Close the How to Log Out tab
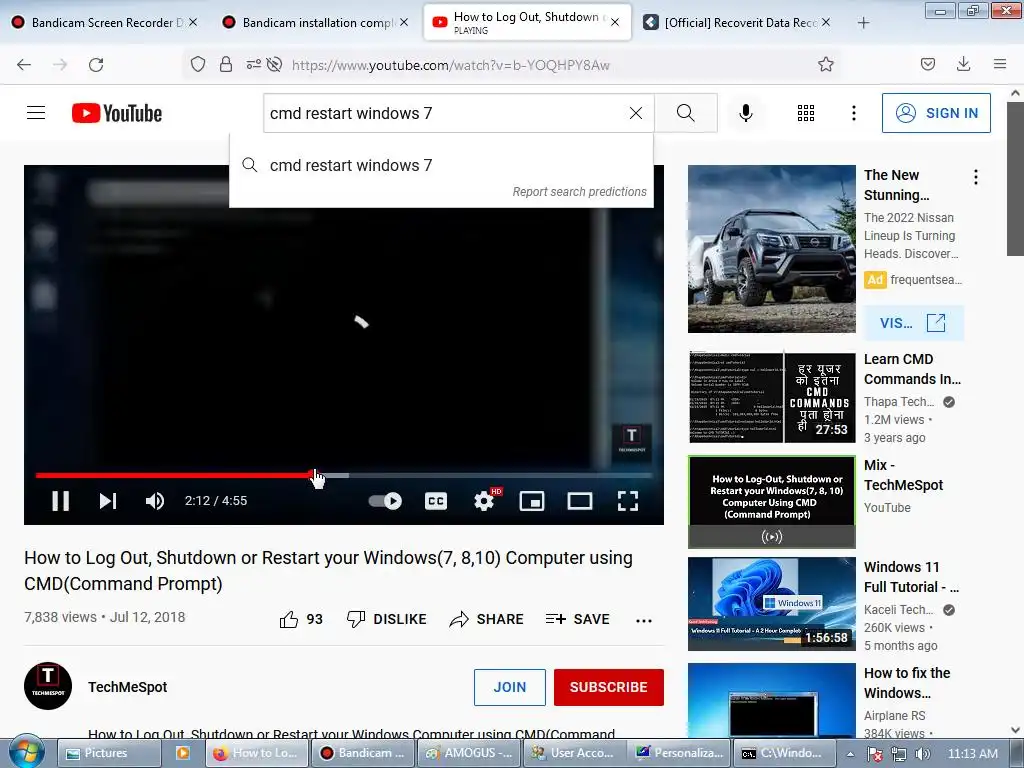Image resolution: width=1024 pixels, height=768 pixels. [615, 22]
